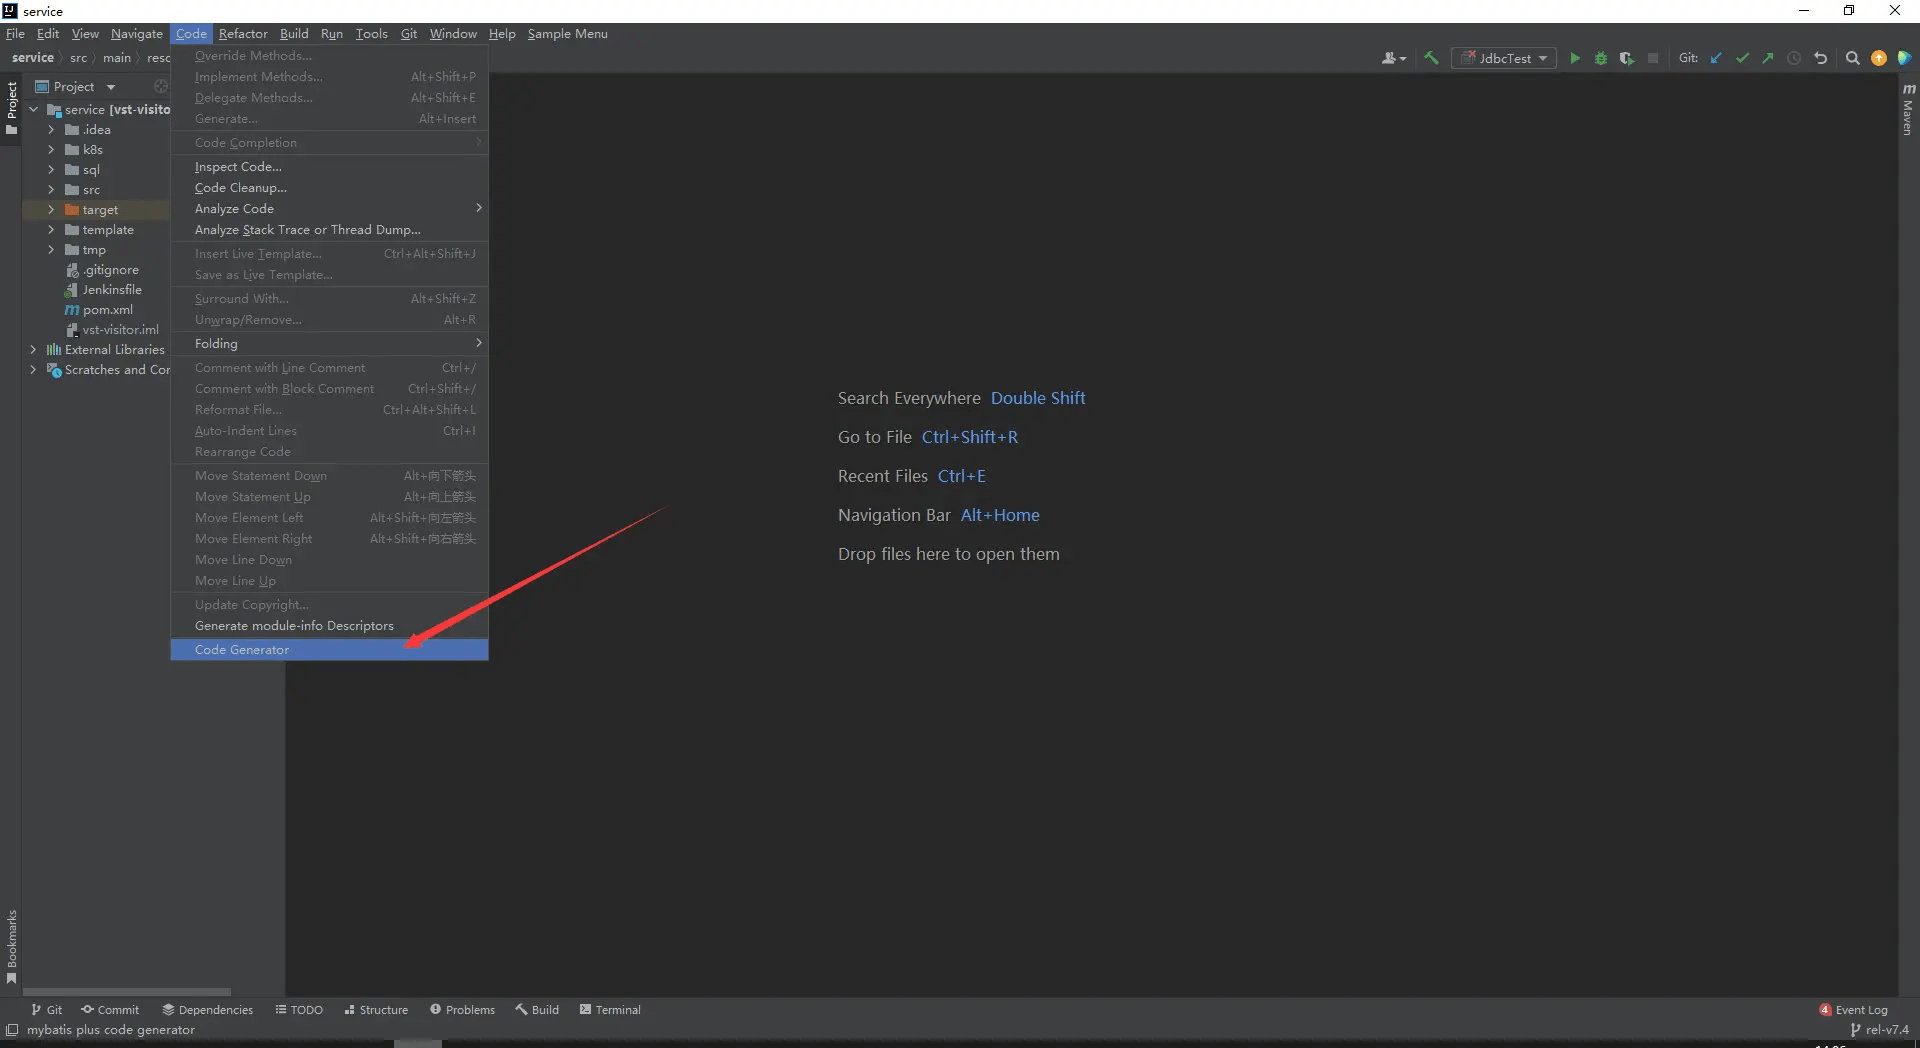Image resolution: width=1920 pixels, height=1048 pixels.
Task: Open the Refactor menu
Action: [243, 33]
